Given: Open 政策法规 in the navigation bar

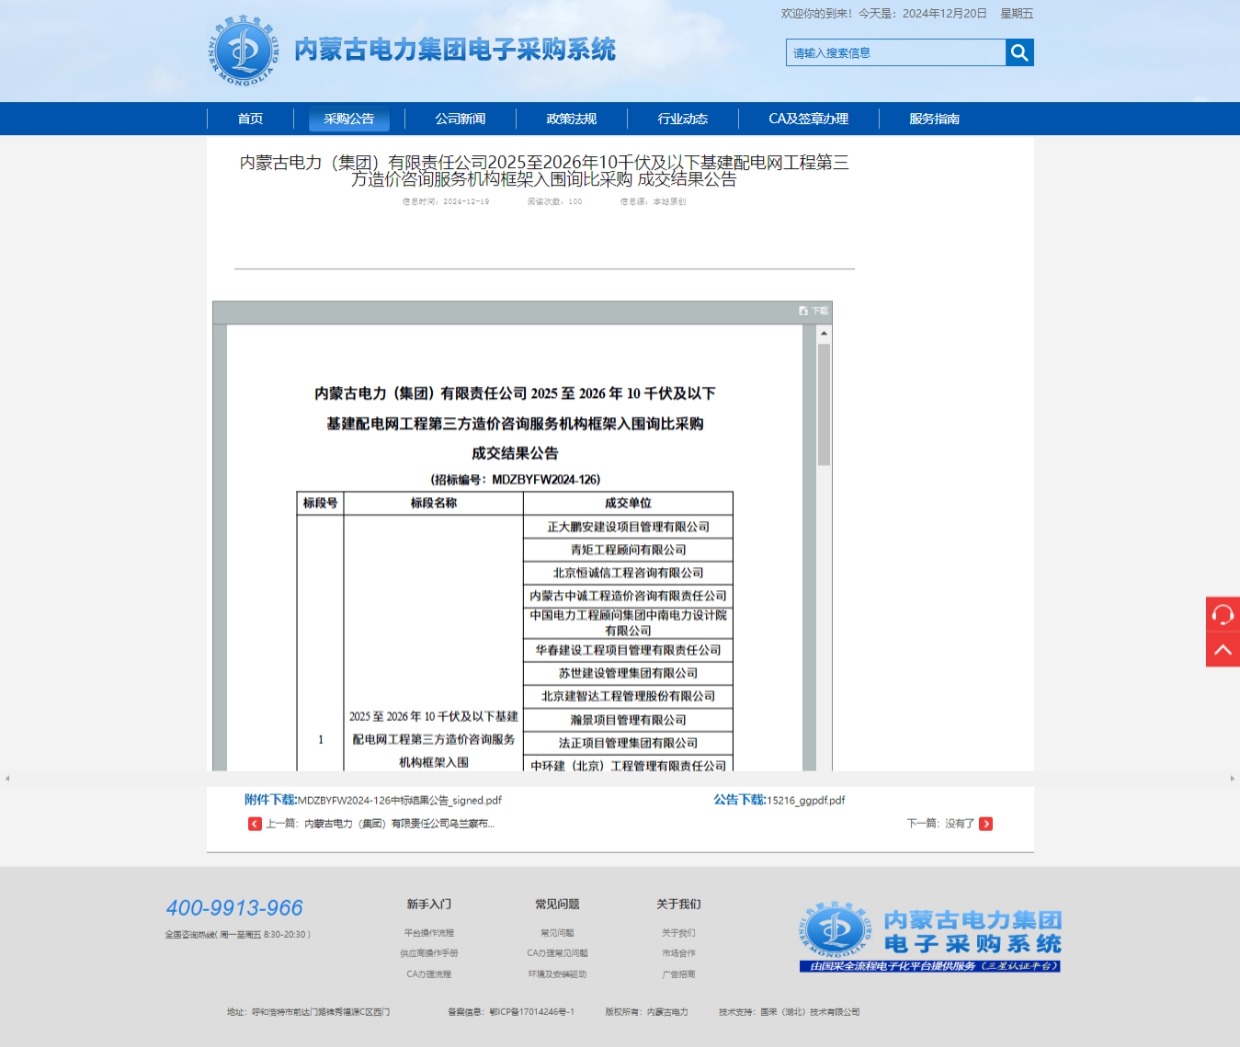Looking at the screenshot, I should pos(571,119).
